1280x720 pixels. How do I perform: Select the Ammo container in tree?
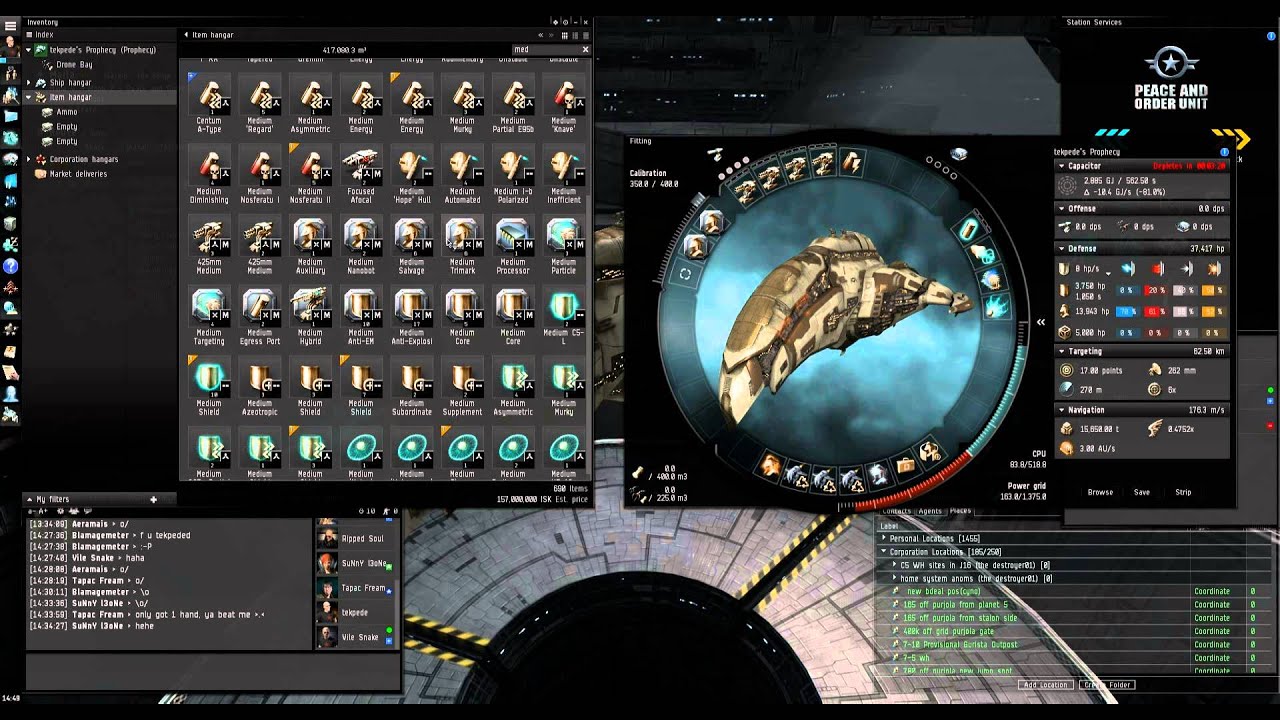67,112
